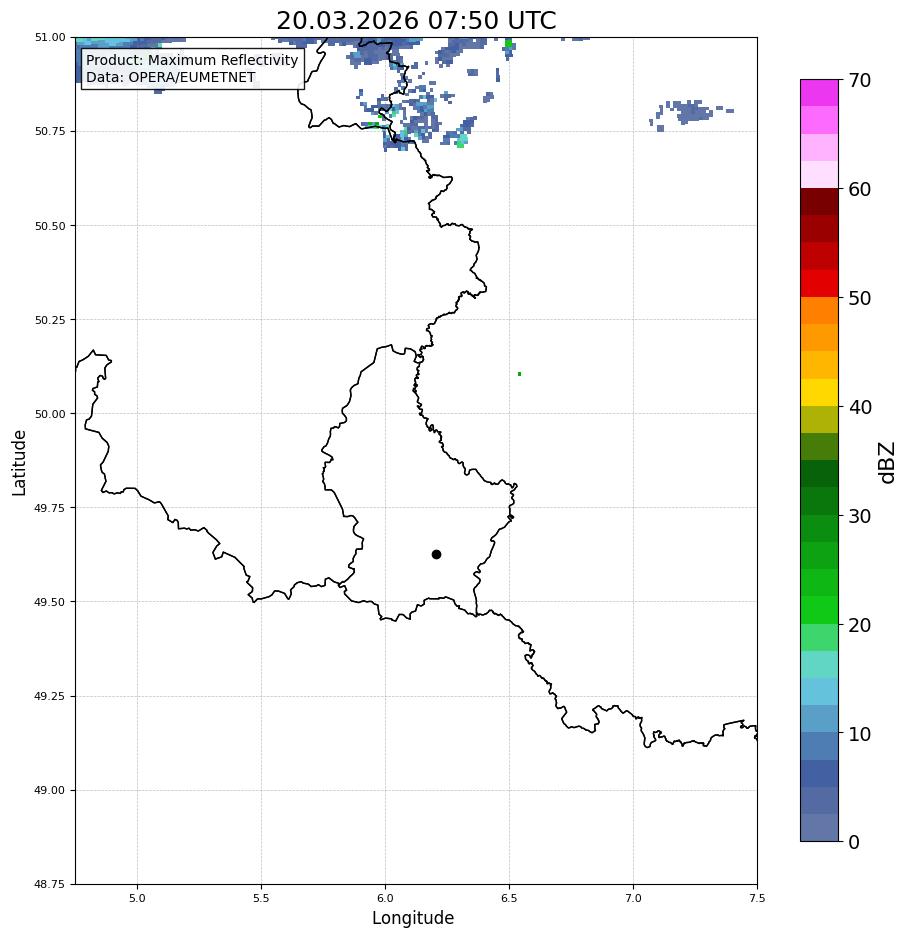The image size is (908, 937).
Task: Click the colorbar tick label '60'
Action: (x=860, y=189)
